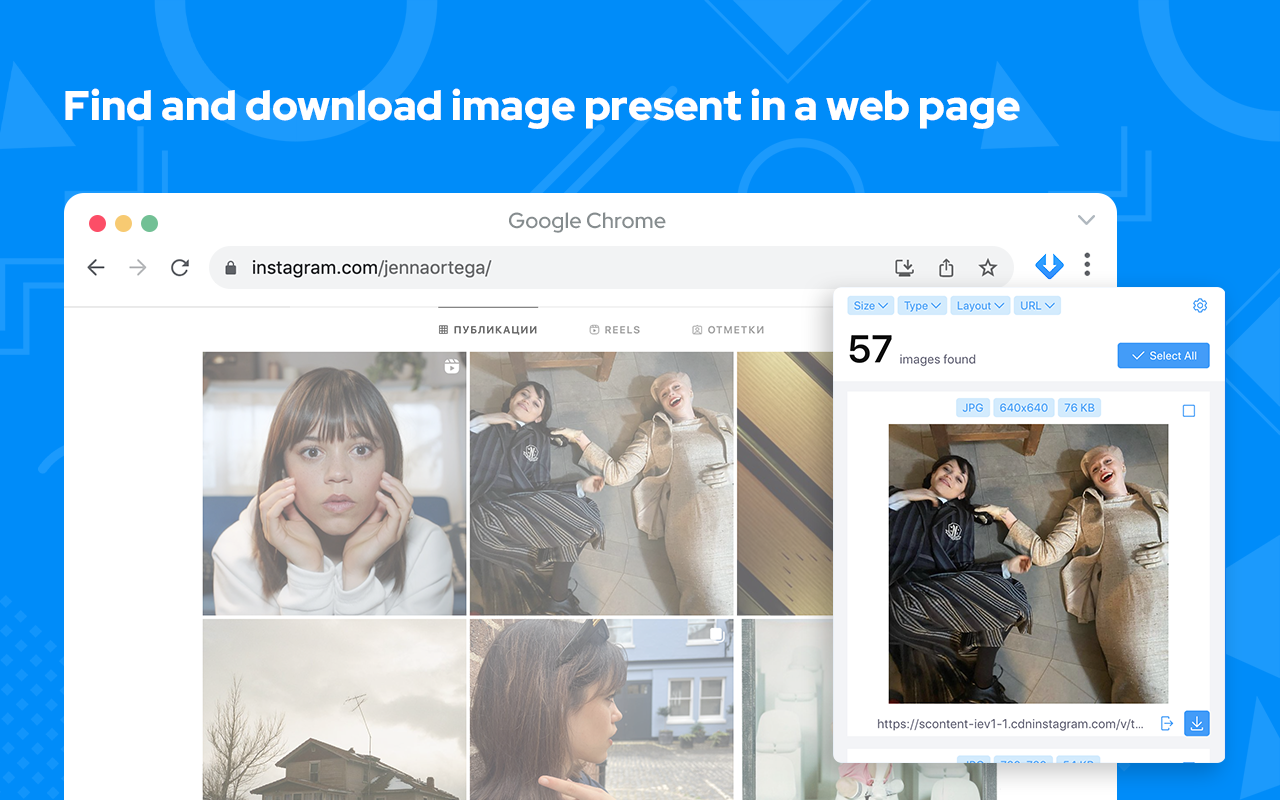Open the URL filter dropdown
The image size is (1280, 800).
point(1037,305)
